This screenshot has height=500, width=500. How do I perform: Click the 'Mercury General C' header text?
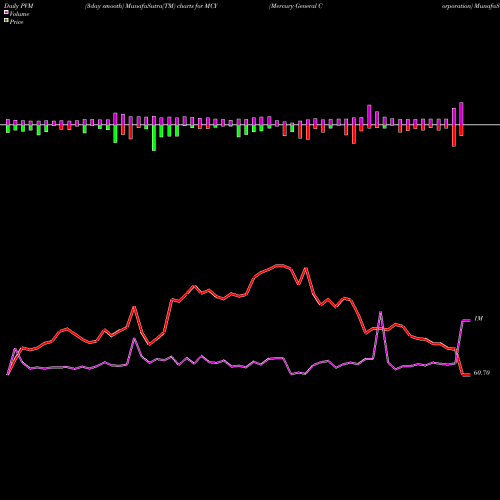pyautogui.click(x=296, y=6)
